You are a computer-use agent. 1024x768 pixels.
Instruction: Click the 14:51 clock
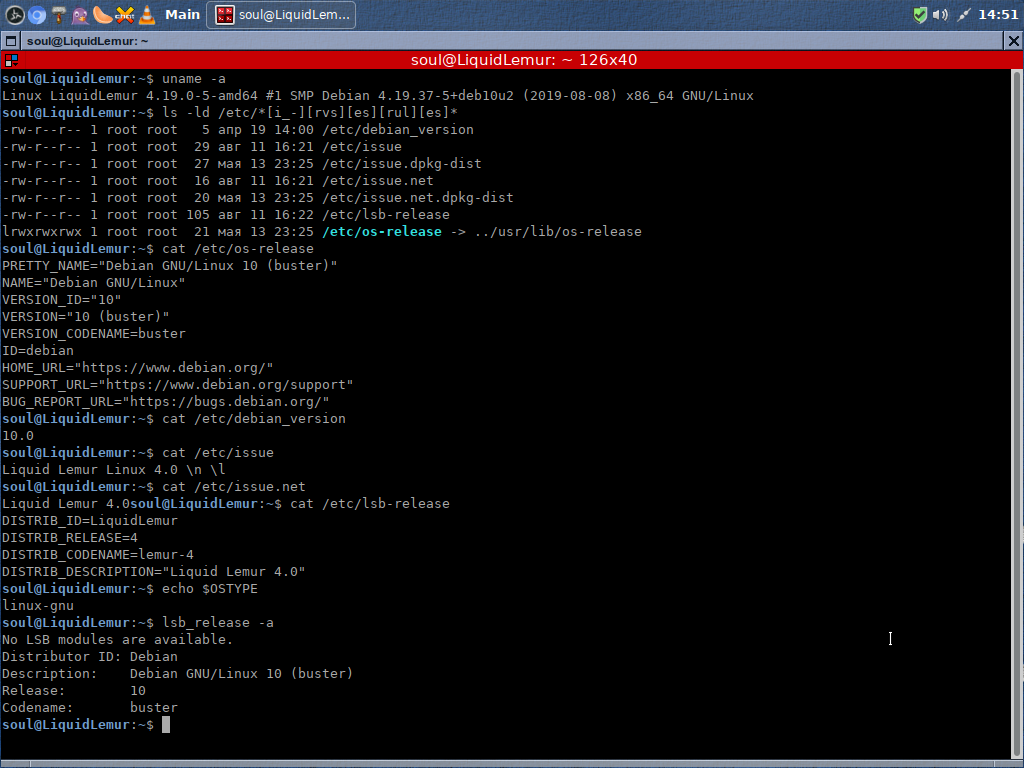point(998,14)
